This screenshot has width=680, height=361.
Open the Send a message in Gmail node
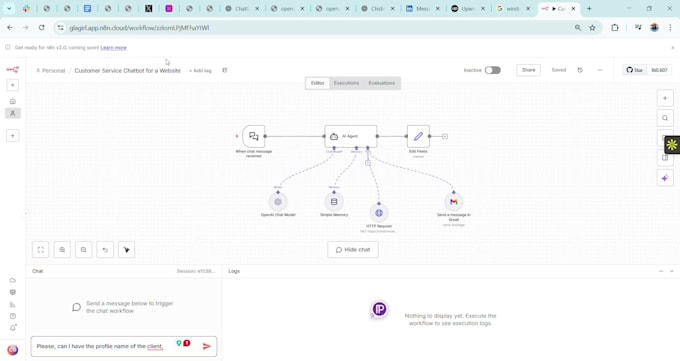[454, 202]
